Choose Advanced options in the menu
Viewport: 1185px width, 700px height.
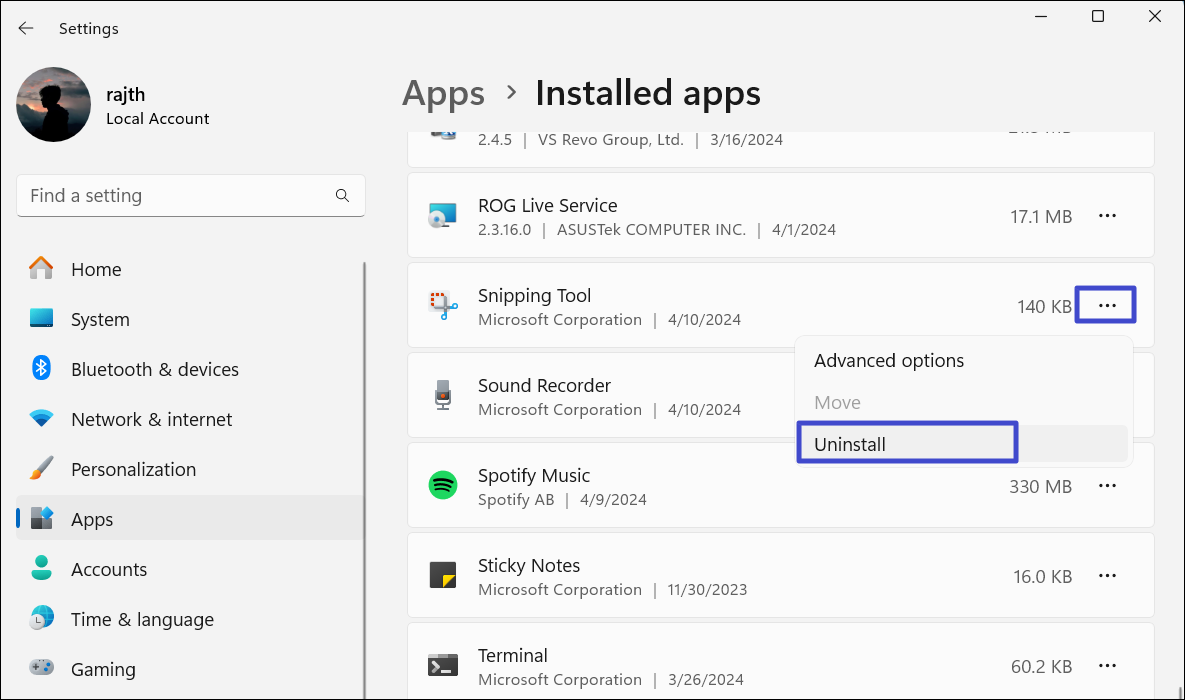[x=889, y=361]
